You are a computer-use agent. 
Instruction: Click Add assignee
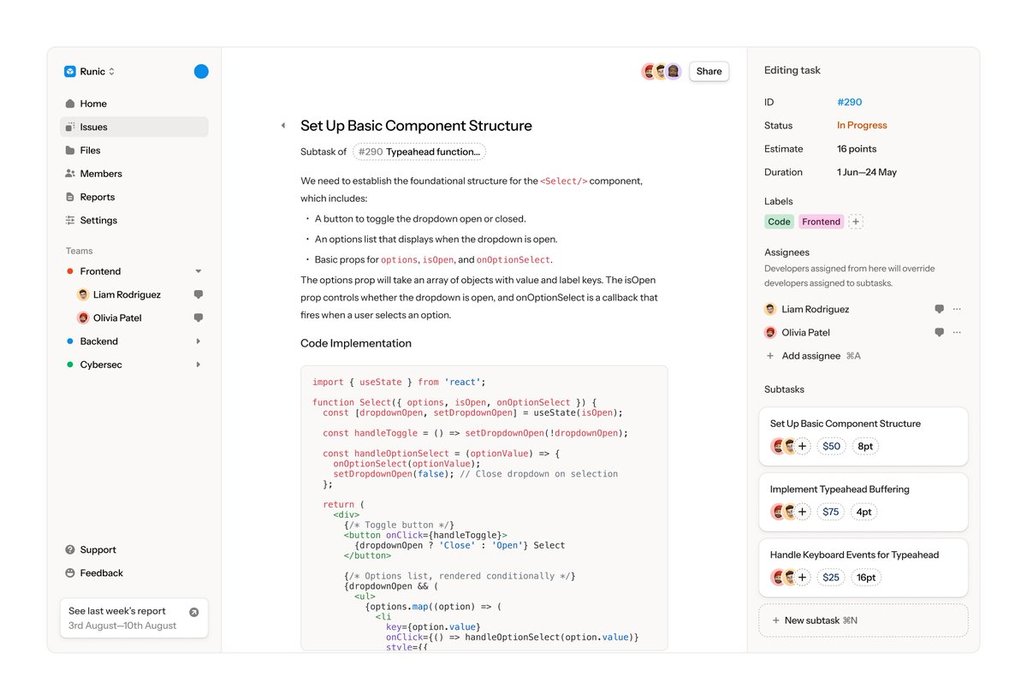(x=812, y=356)
